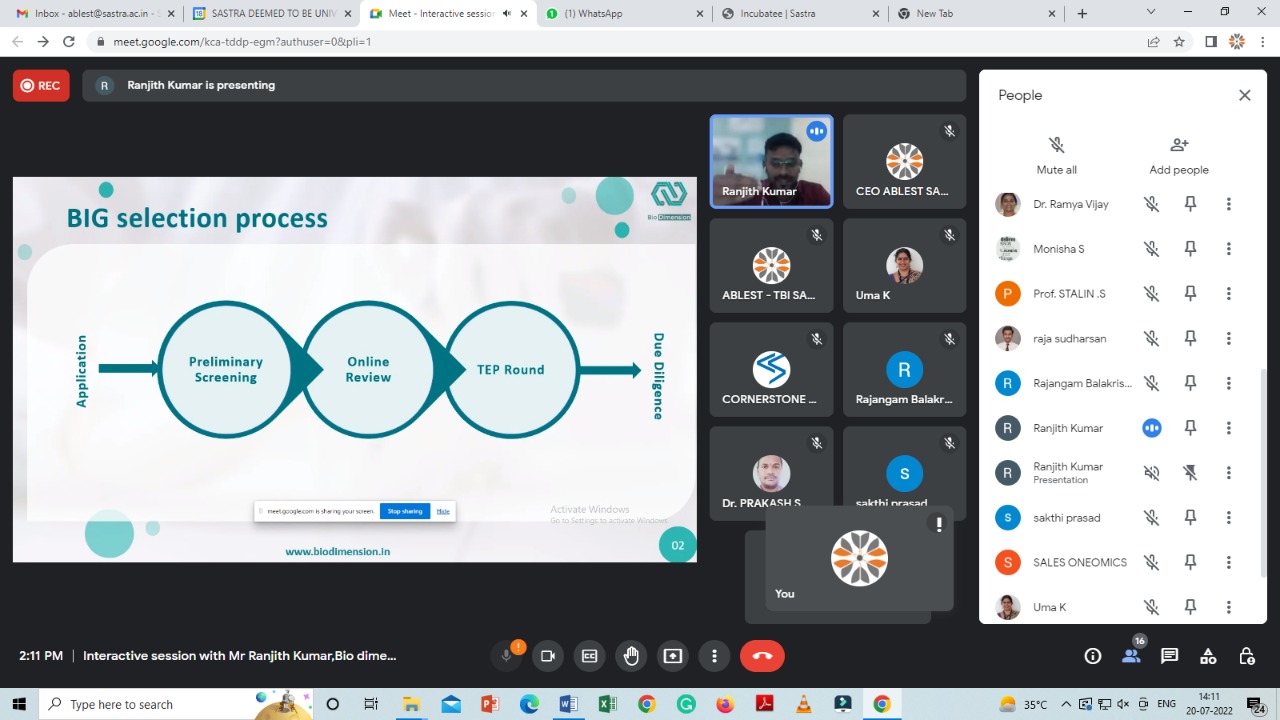Click Add people button
The height and width of the screenshot is (720, 1280).
1179,155
